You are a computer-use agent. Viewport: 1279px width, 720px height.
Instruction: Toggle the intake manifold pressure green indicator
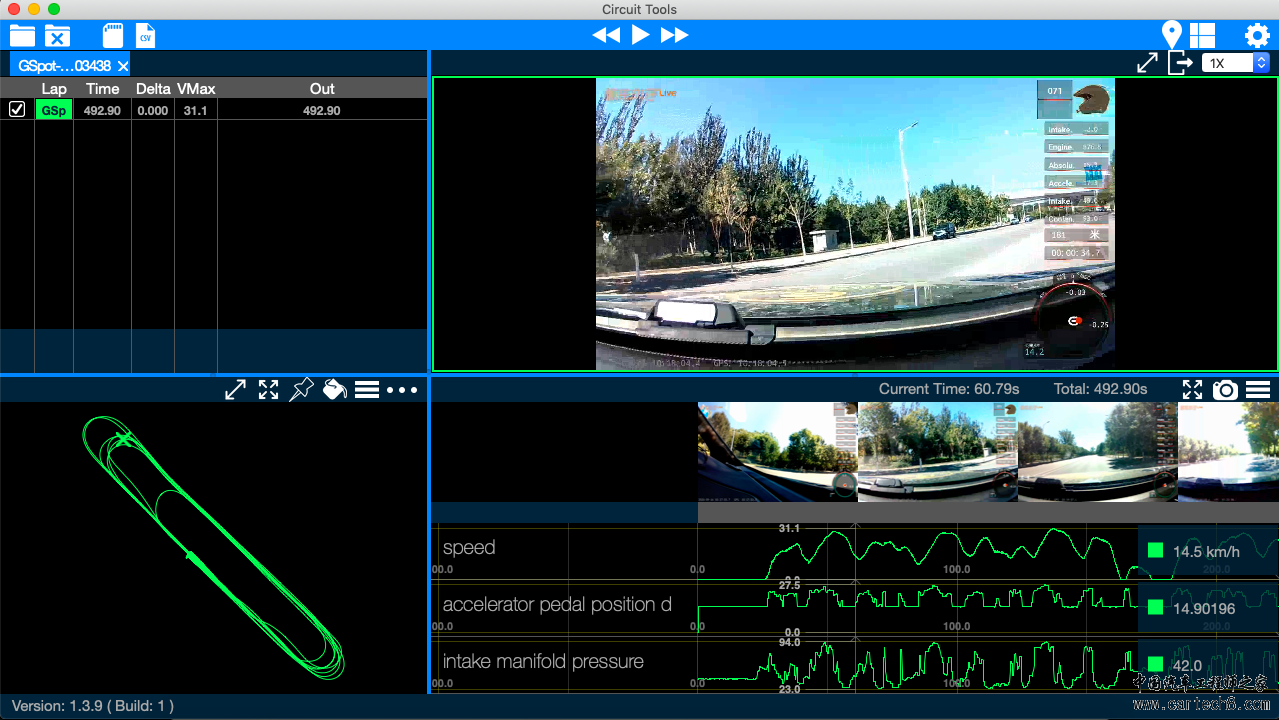point(1155,664)
